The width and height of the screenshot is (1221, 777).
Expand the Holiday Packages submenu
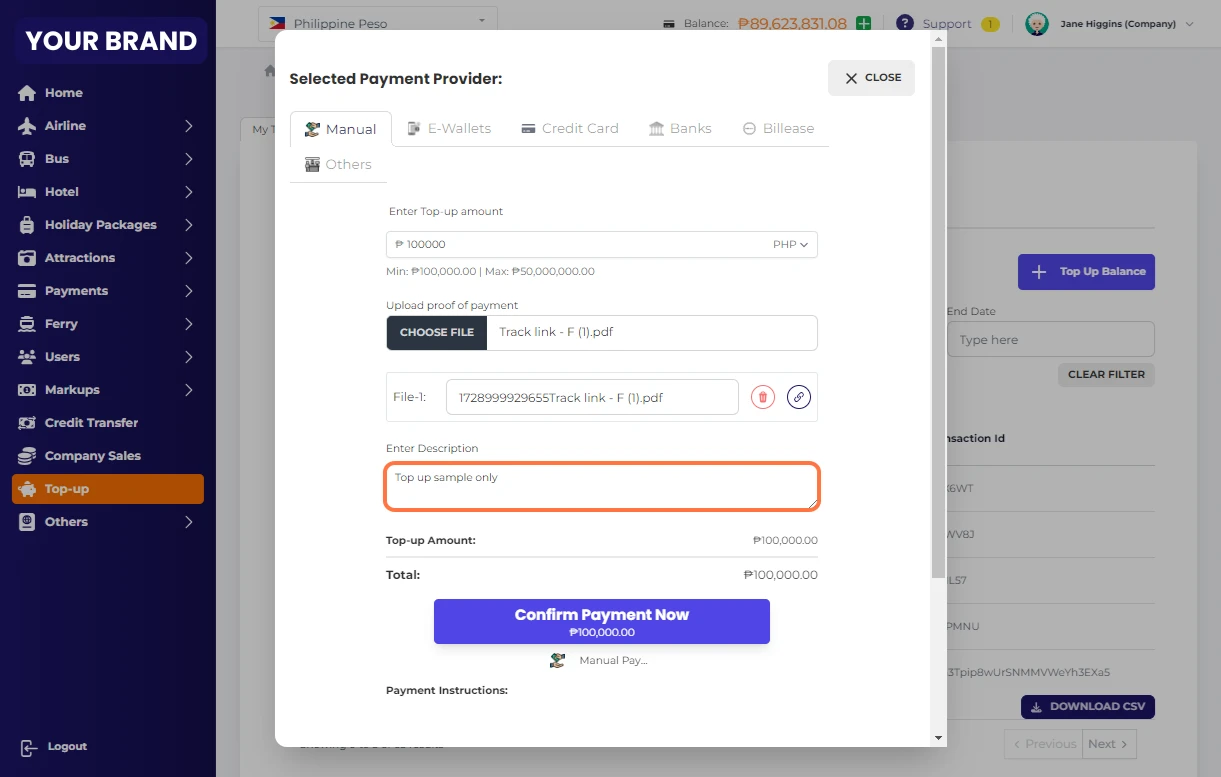188,225
